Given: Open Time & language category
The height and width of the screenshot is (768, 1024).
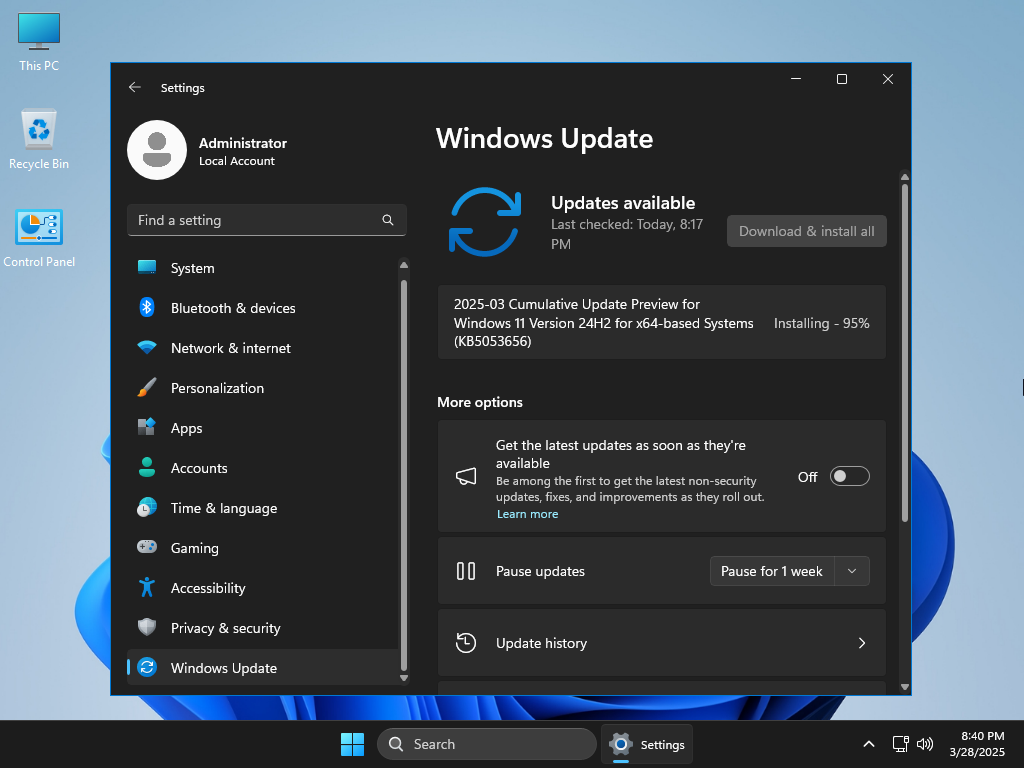Looking at the screenshot, I should click(x=263, y=507).
